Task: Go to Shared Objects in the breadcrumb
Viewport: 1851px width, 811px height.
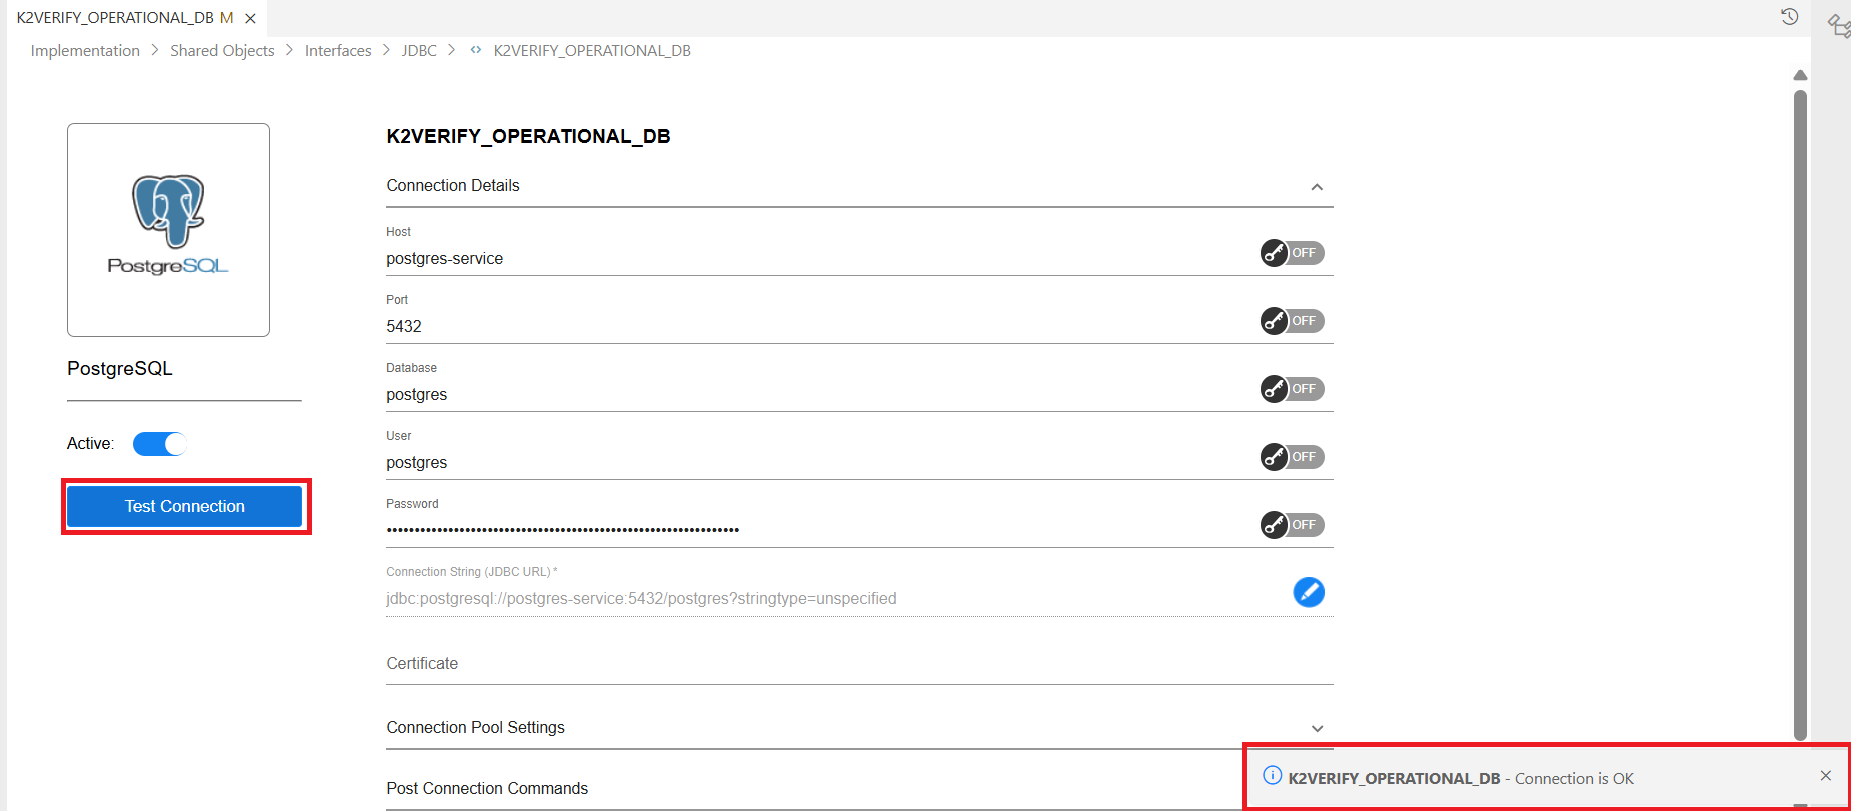Action: [x=222, y=50]
